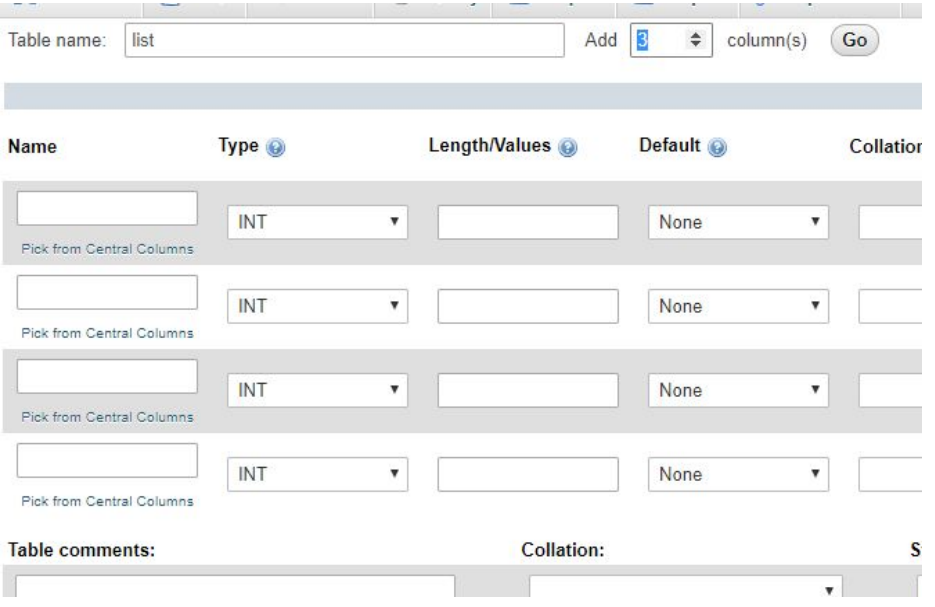Open the first row Default dropdown
935x607 pixels.
pos(738,223)
